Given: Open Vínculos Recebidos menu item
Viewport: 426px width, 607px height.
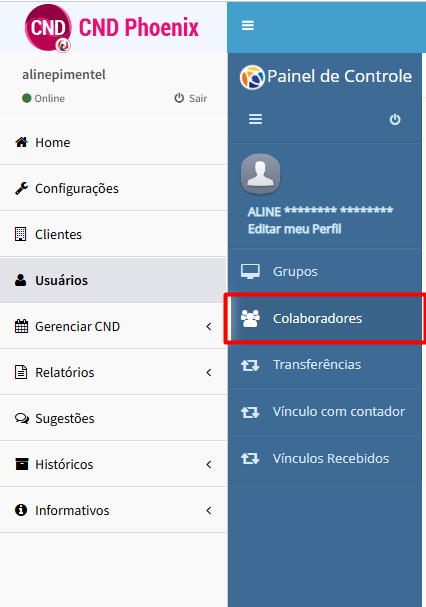Looking at the screenshot, I should tap(325, 458).
